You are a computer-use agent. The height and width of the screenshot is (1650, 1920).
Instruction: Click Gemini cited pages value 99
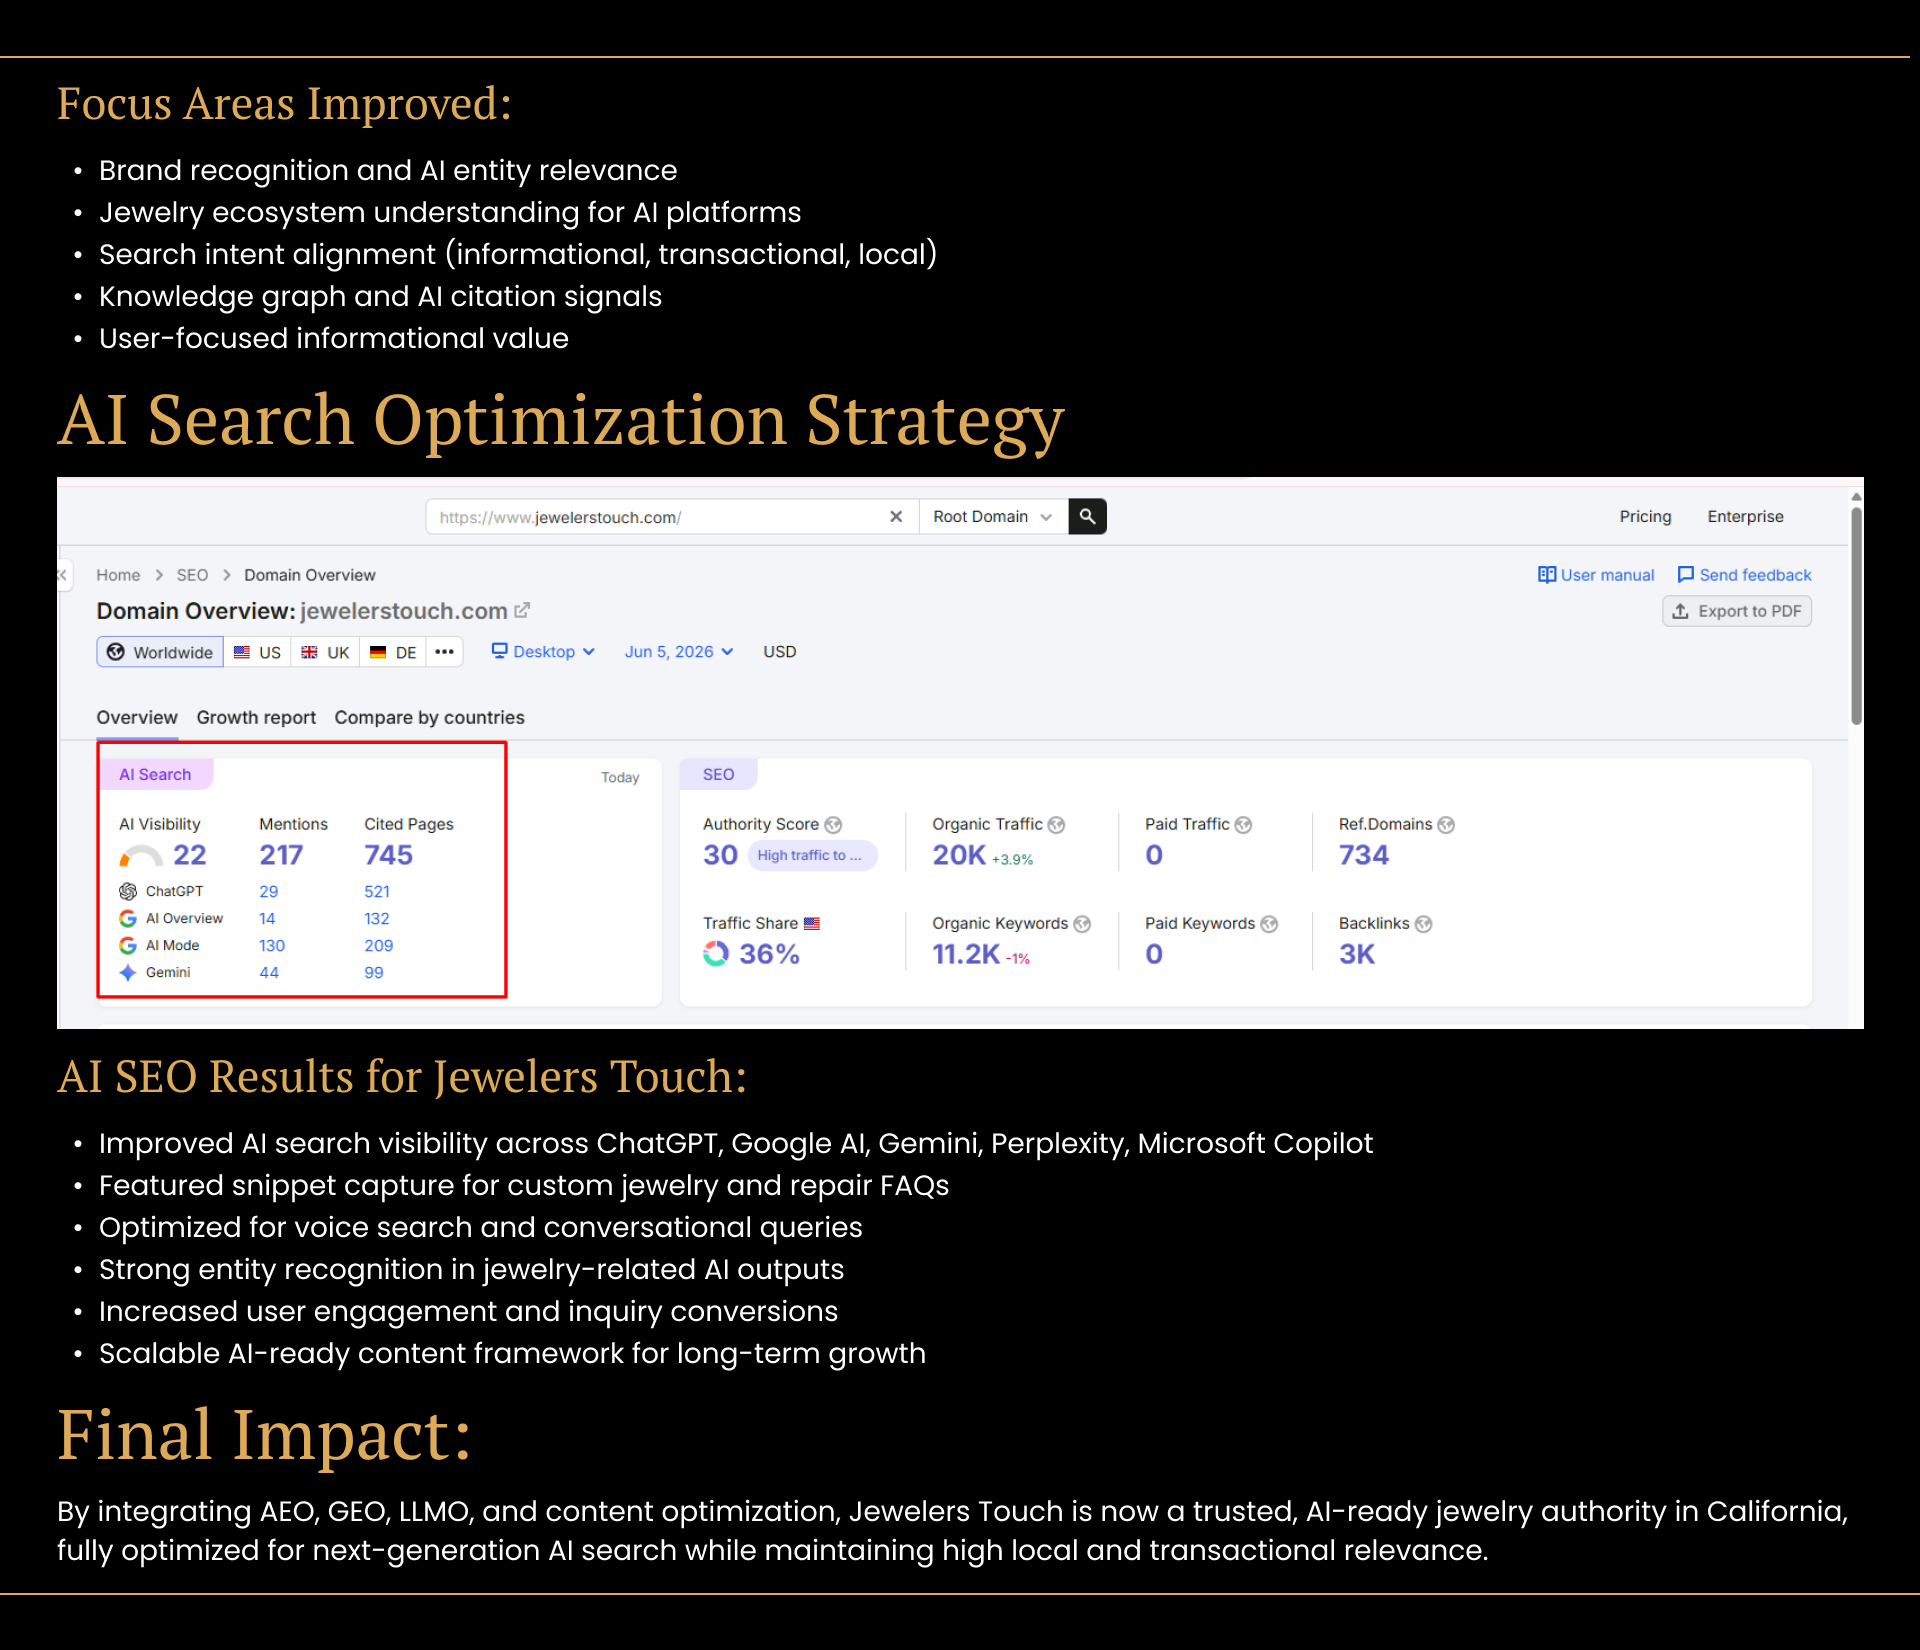(374, 972)
